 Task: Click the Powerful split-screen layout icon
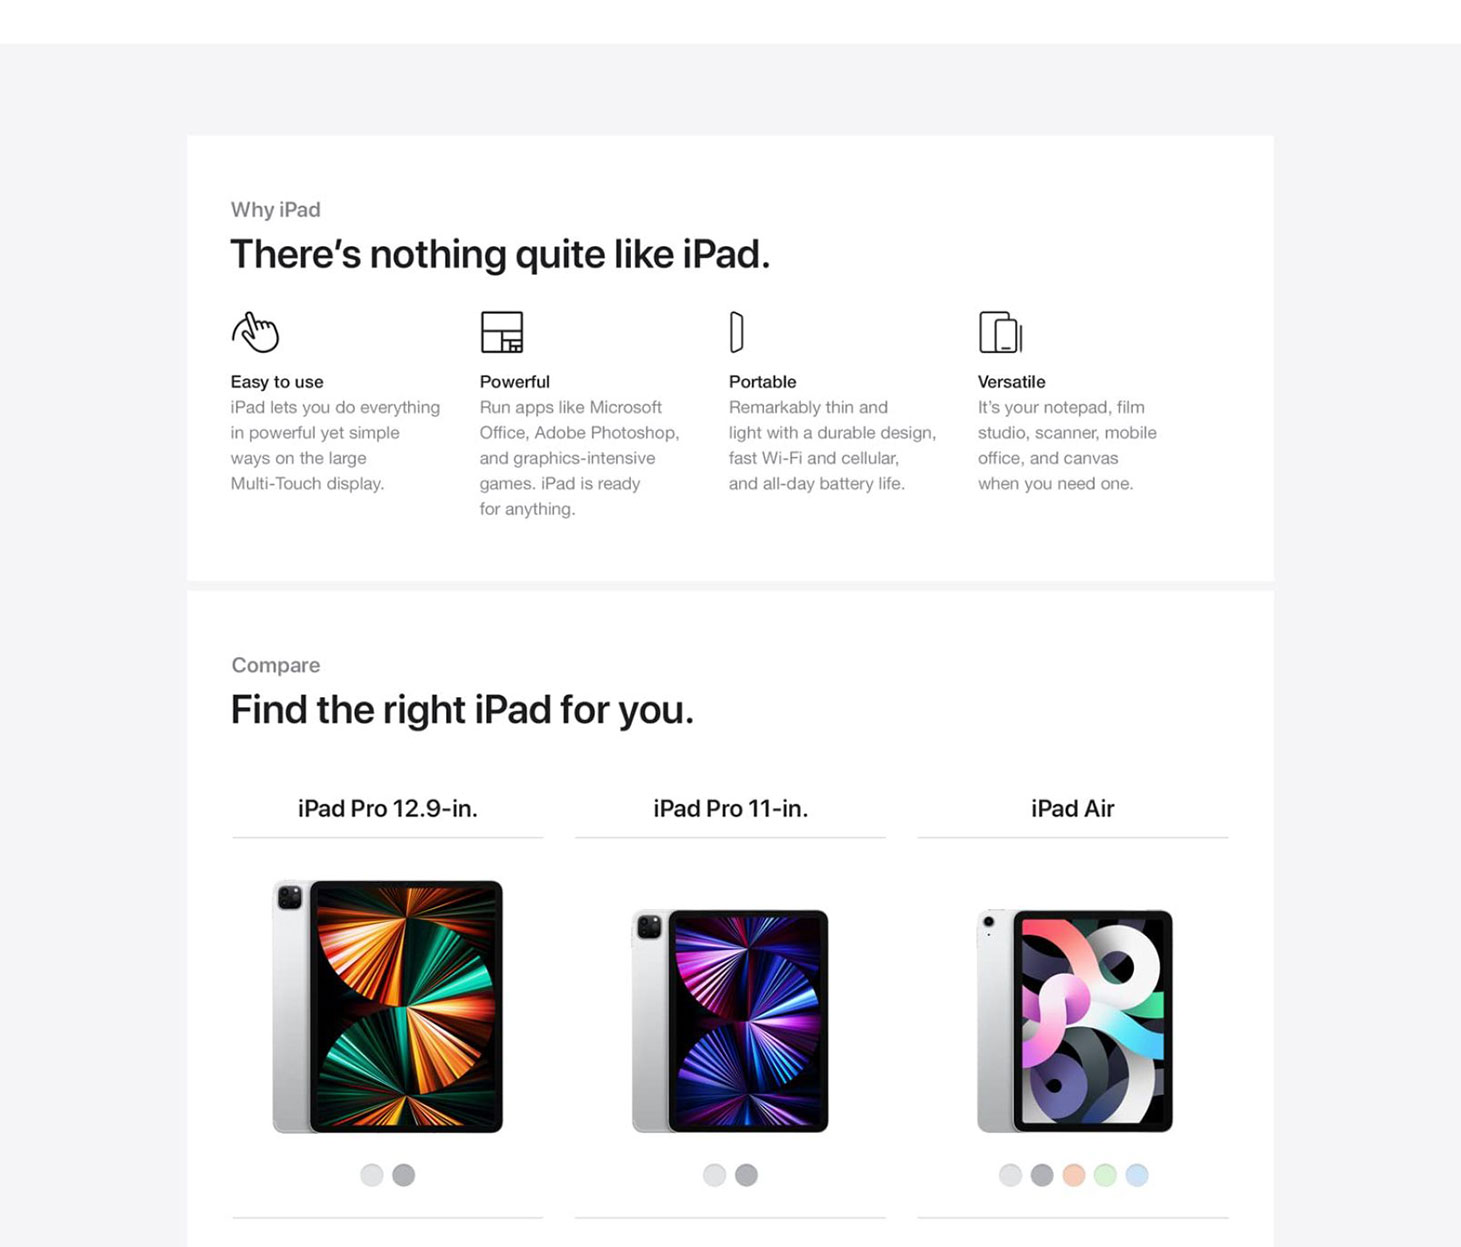[502, 332]
